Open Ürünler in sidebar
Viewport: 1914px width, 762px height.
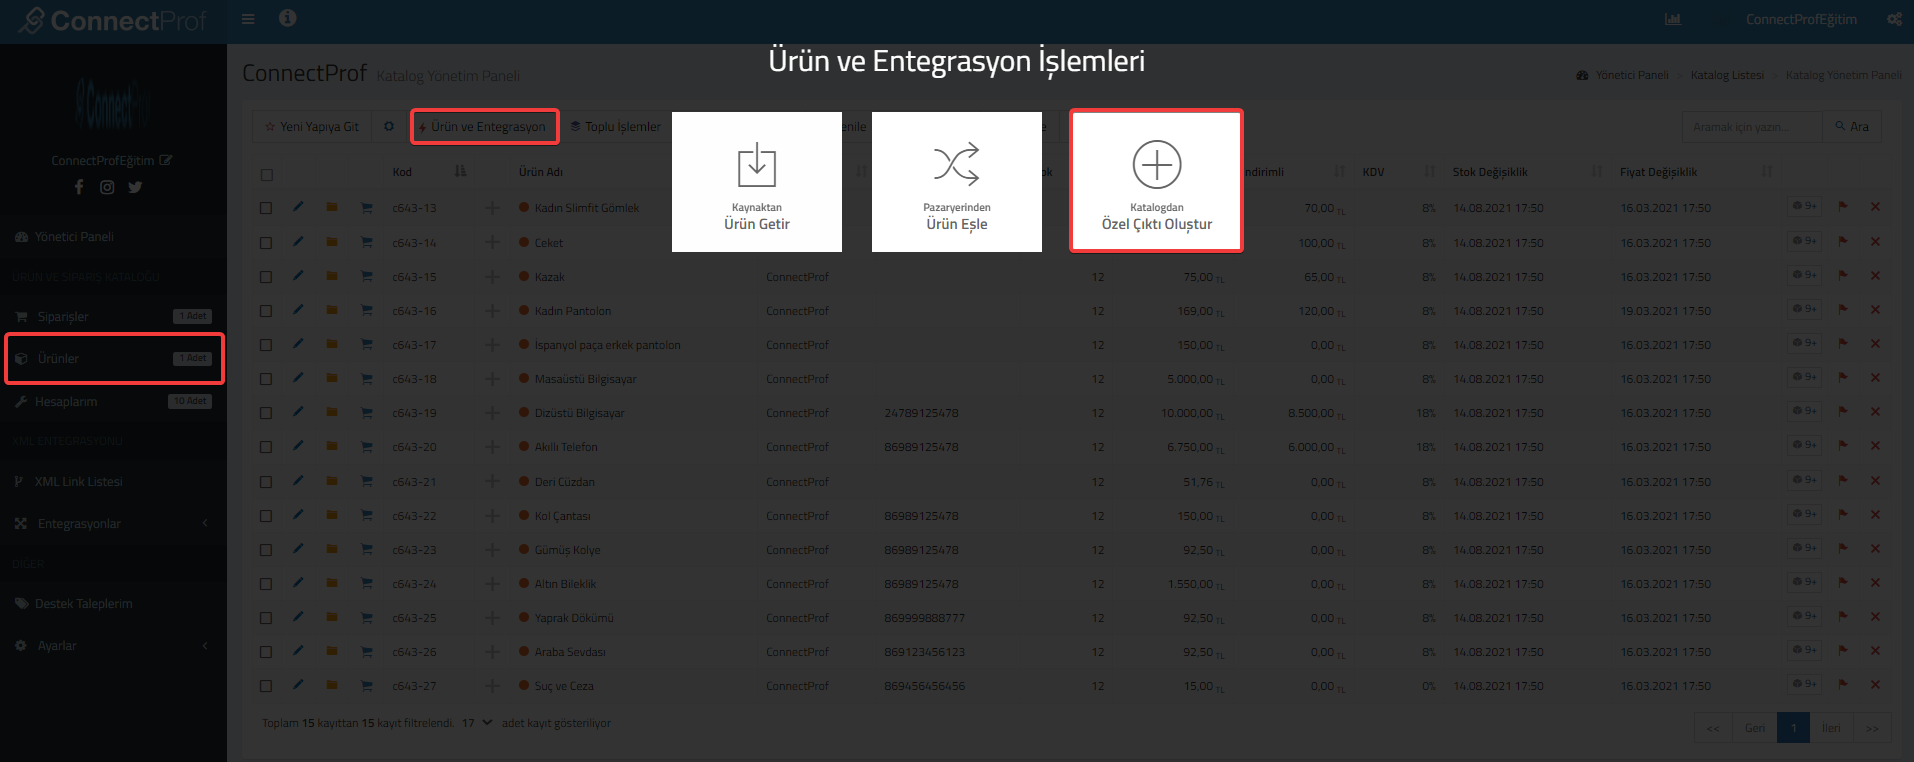pyautogui.click(x=113, y=358)
